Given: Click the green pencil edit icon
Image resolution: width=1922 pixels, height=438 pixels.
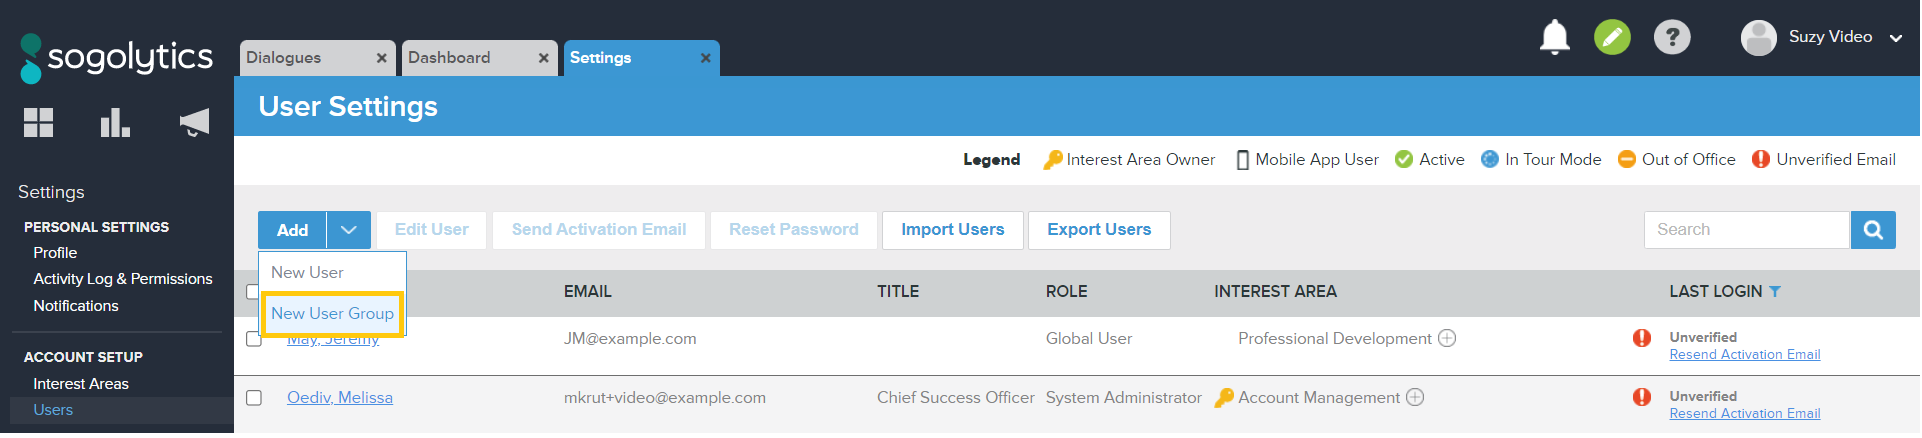Looking at the screenshot, I should (x=1612, y=38).
